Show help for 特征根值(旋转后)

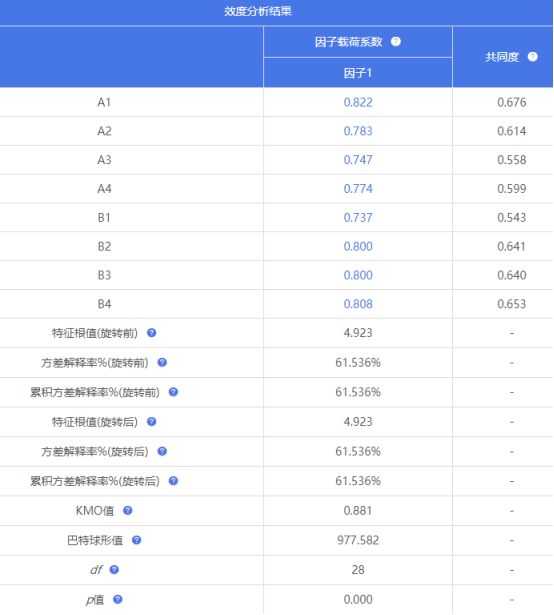(x=151, y=422)
